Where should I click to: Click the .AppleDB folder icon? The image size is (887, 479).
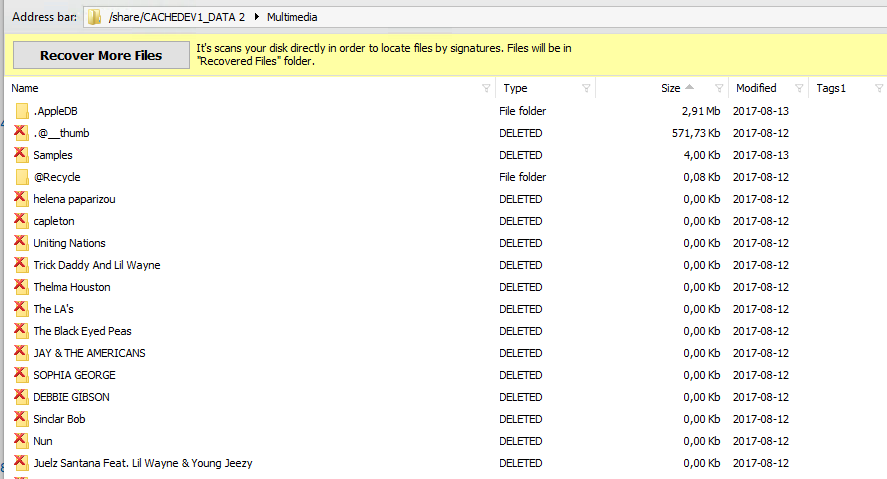(x=22, y=111)
